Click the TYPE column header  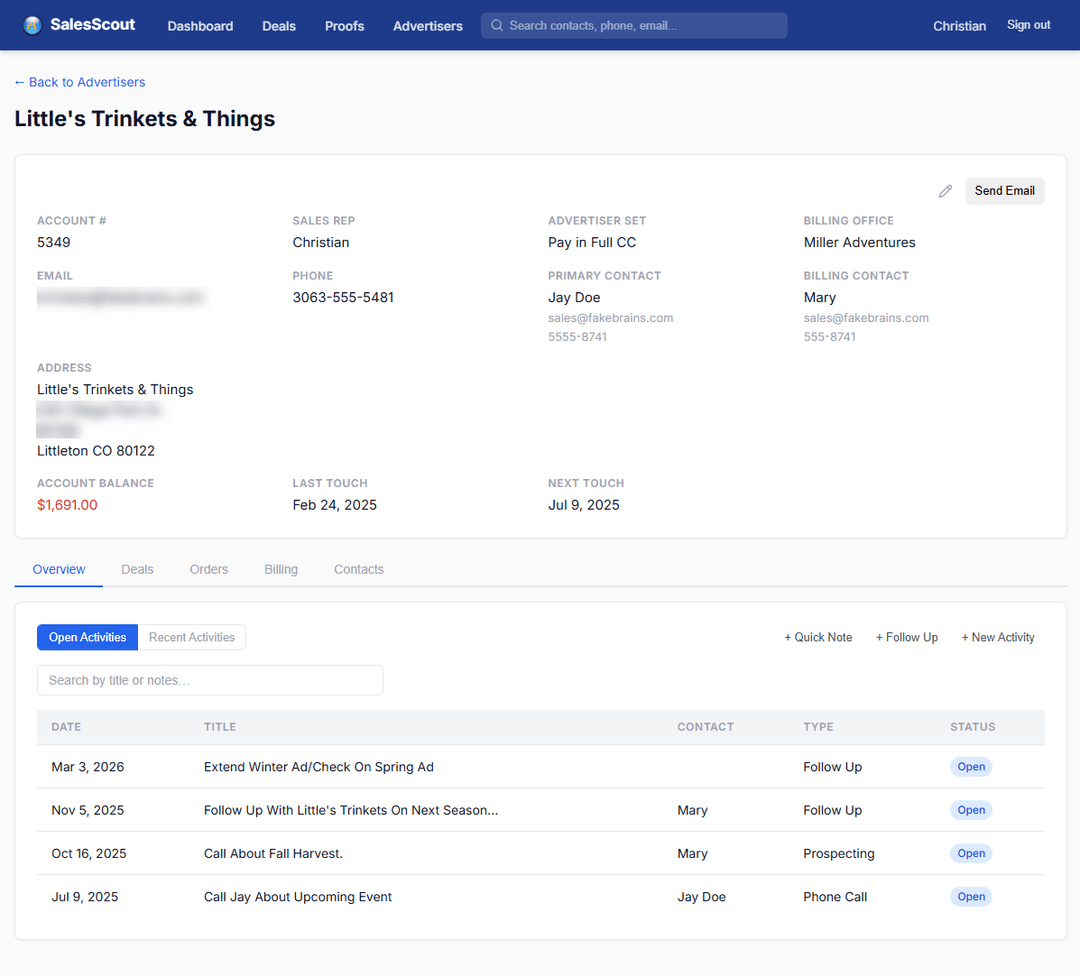(x=818, y=727)
